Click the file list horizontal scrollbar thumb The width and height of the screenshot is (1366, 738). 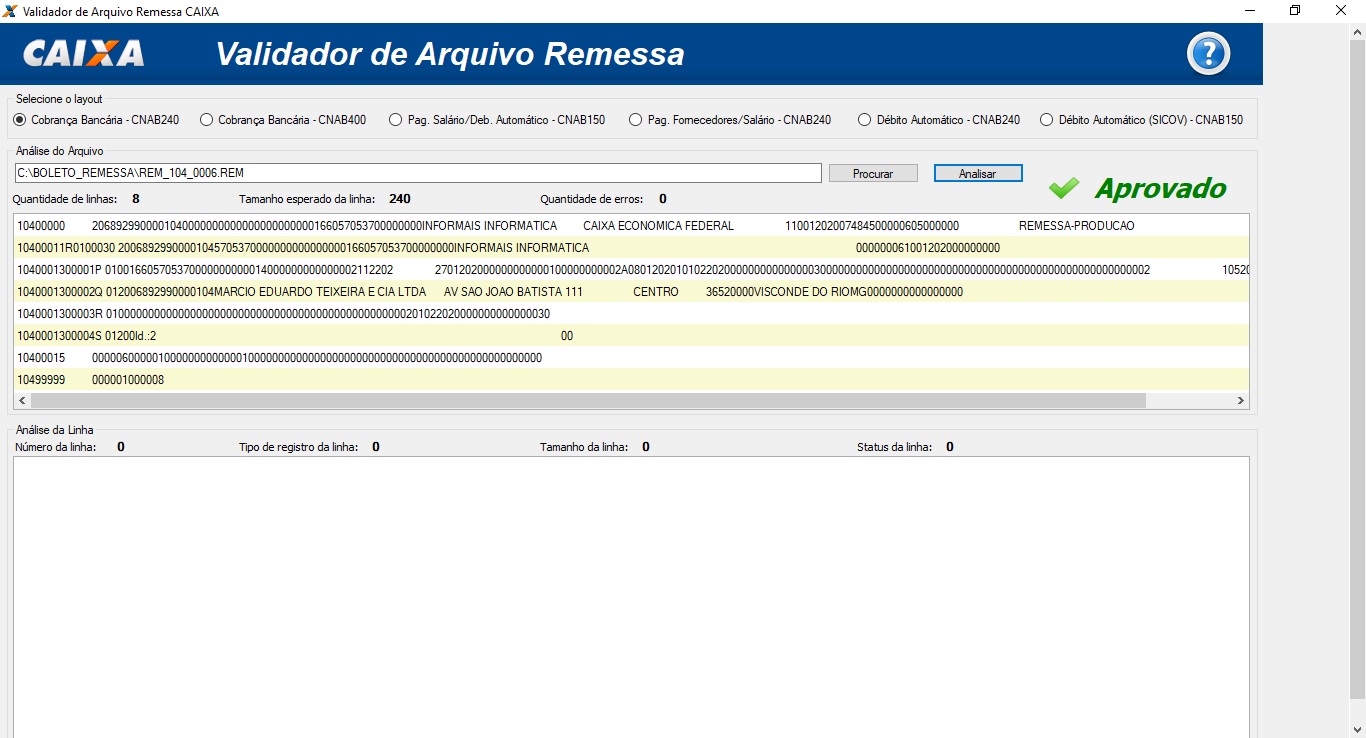588,401
